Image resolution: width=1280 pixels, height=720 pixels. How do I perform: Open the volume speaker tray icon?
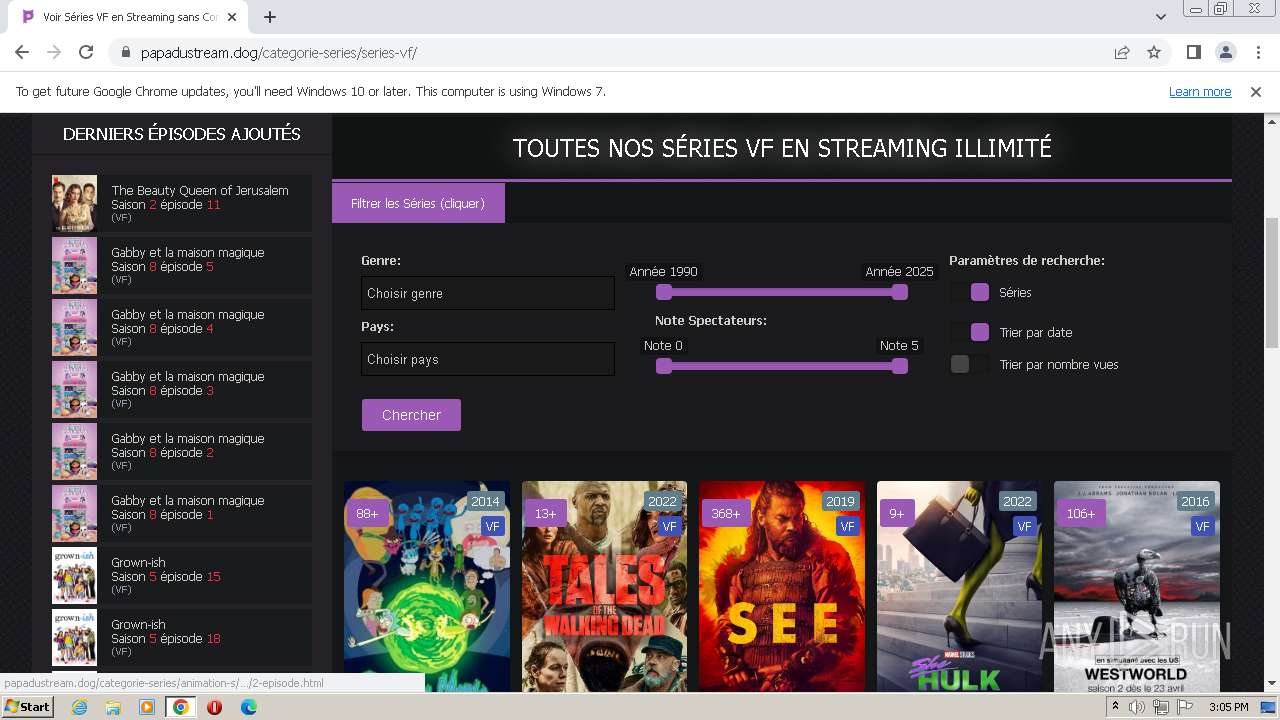(x=1137, y=707)
